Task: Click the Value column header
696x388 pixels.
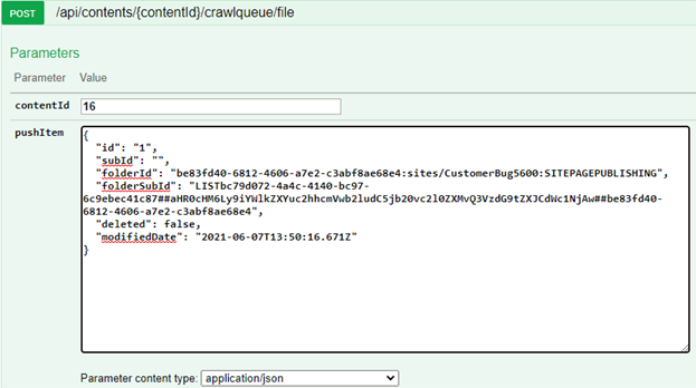Action: click(x=93, y=78)
